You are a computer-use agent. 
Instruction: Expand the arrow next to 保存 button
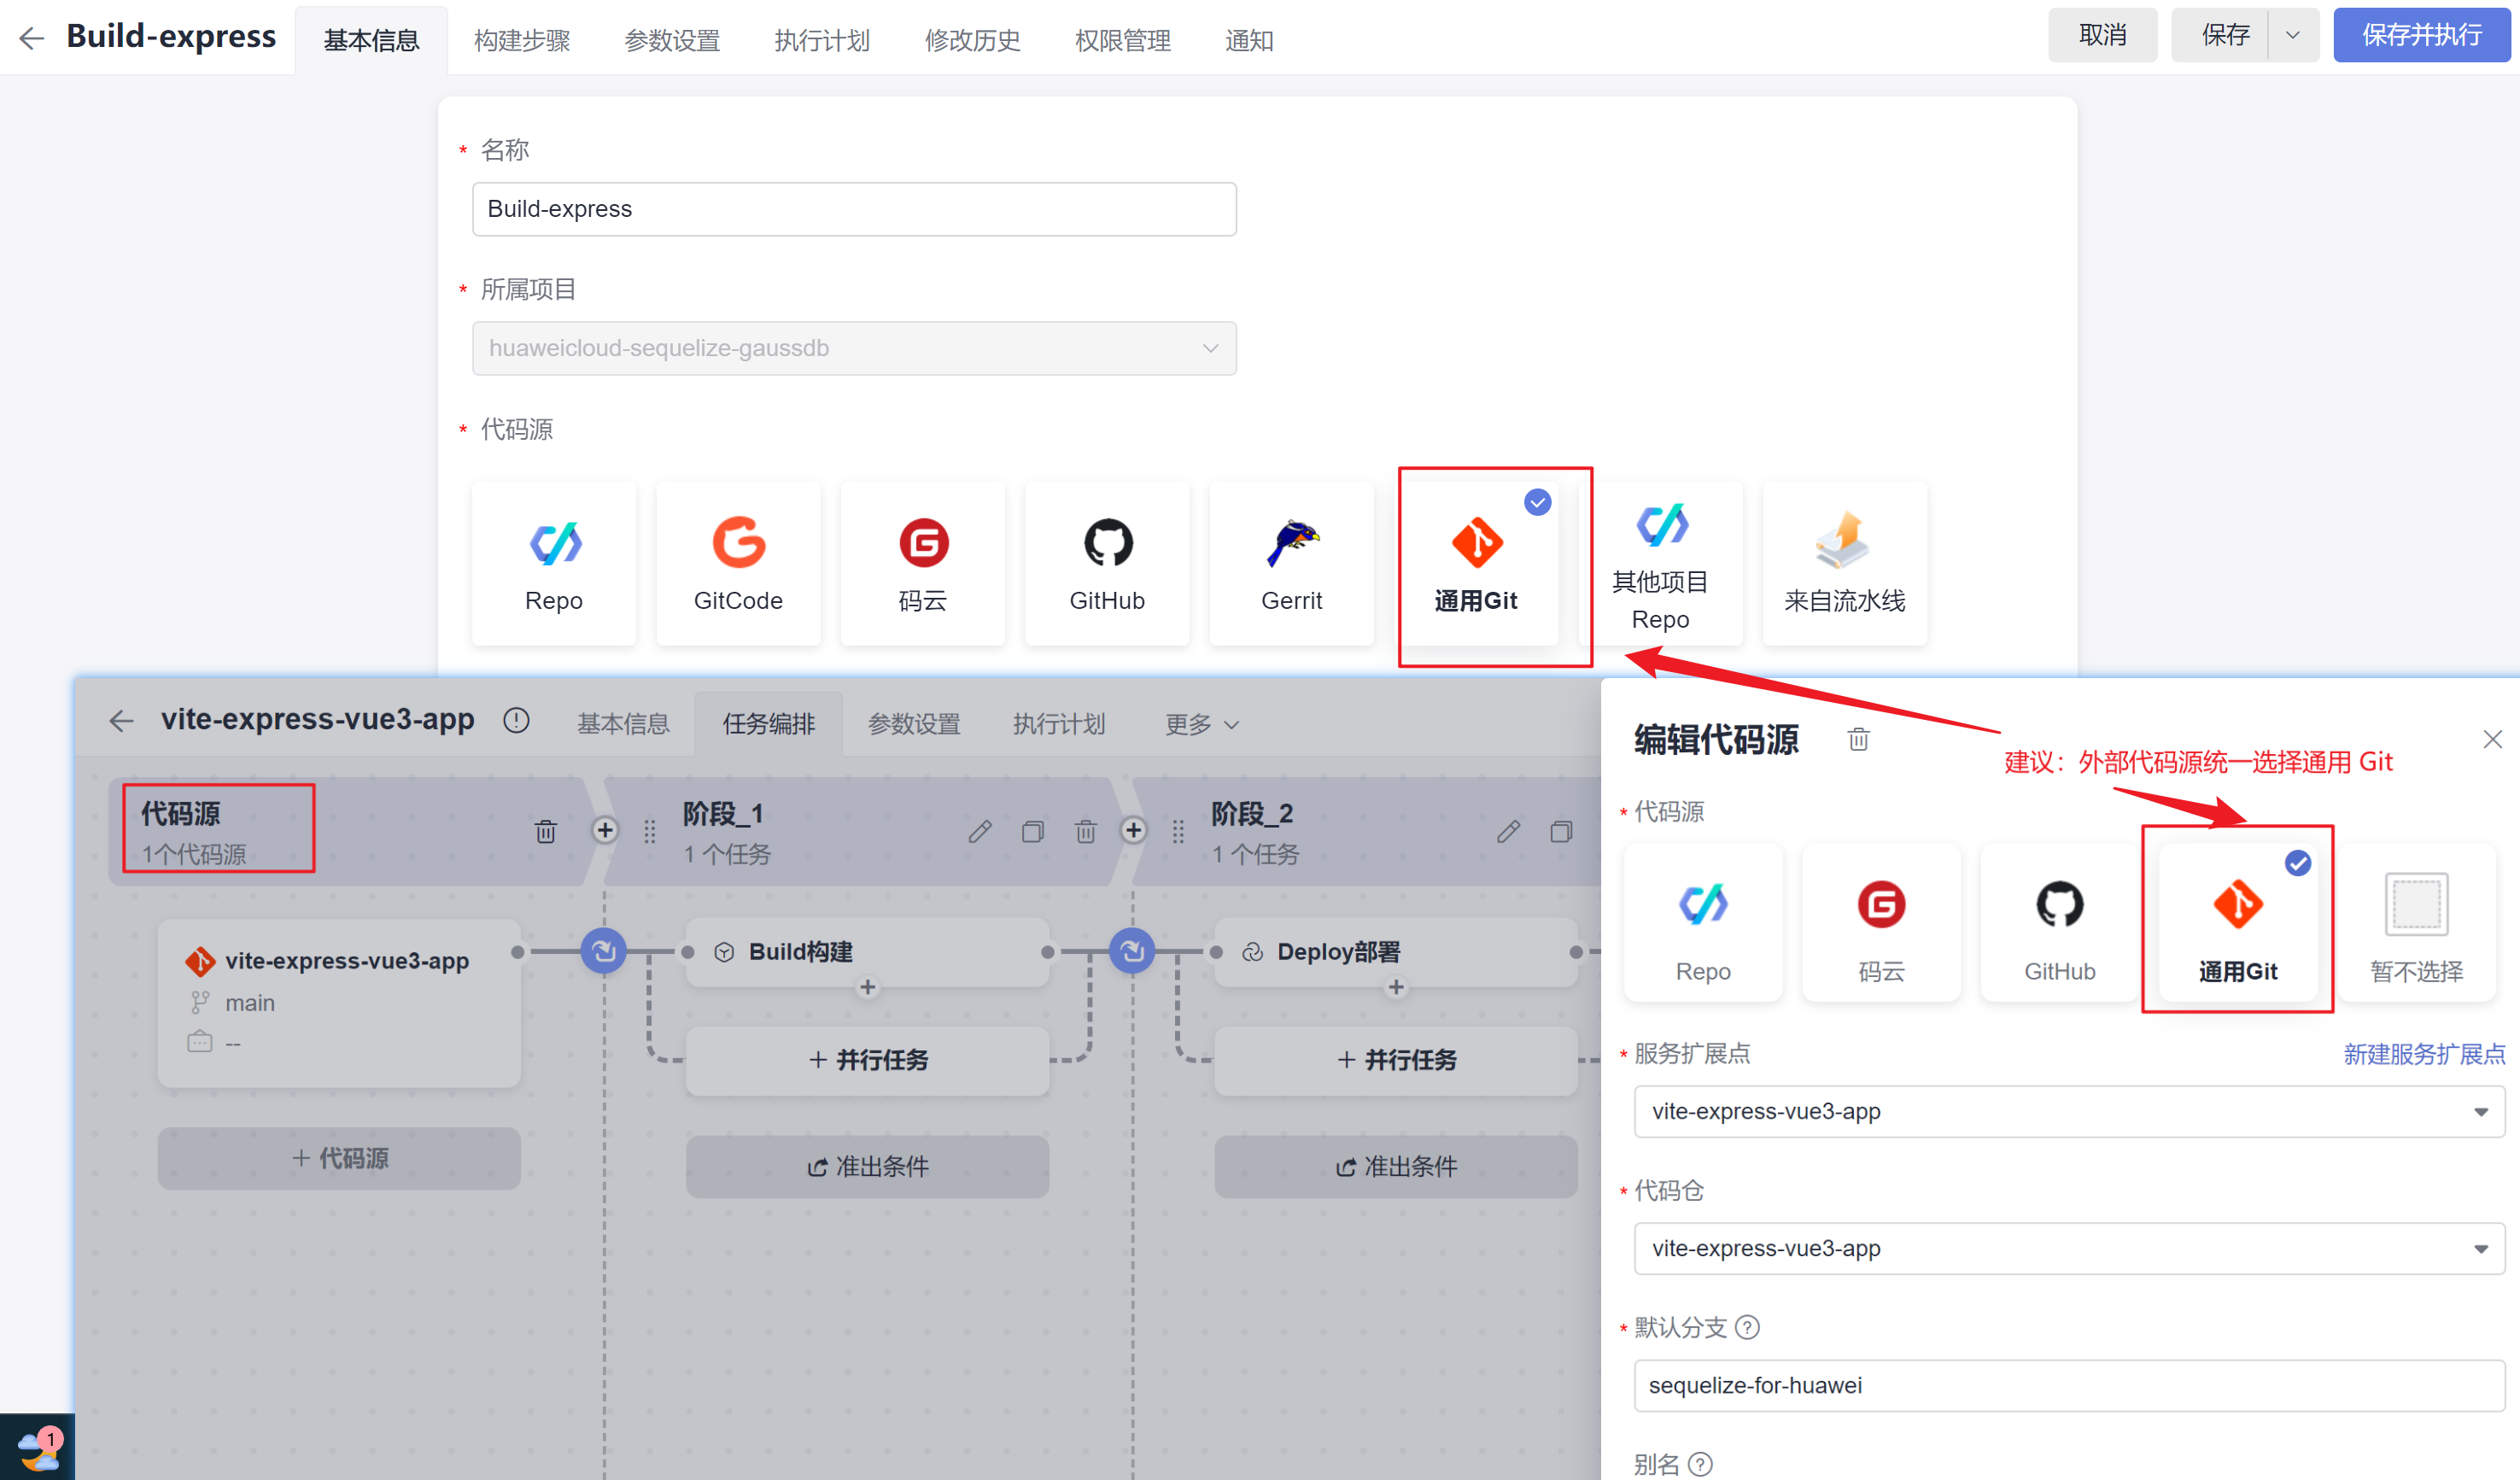click(2292, 35)
